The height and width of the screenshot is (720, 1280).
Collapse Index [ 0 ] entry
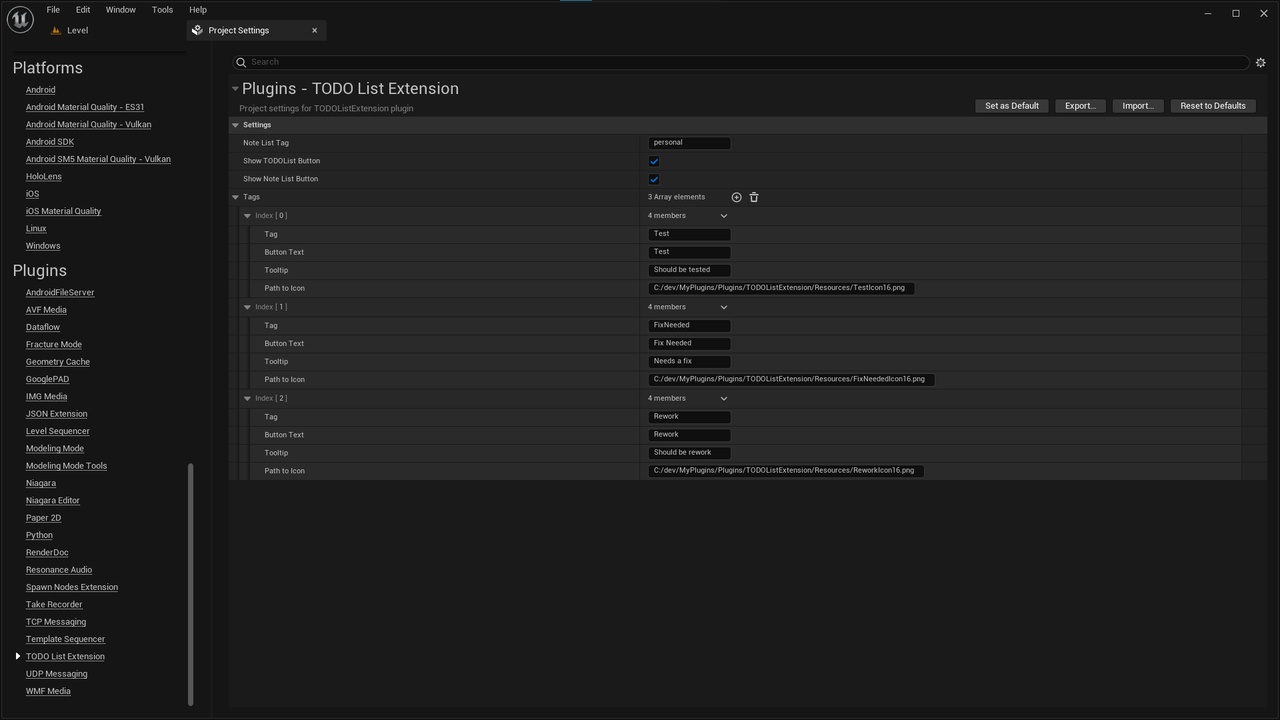click(x=247, y=216)
